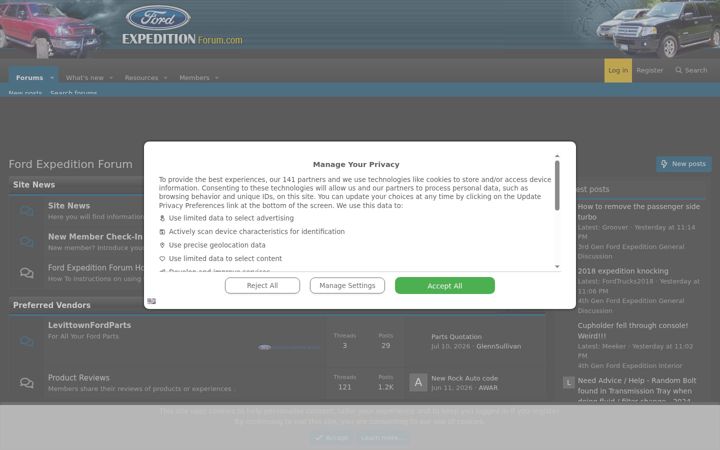Expand the Forums menu dropdown arrow
The image size is (720, 450).
click(x=52, y=78)
